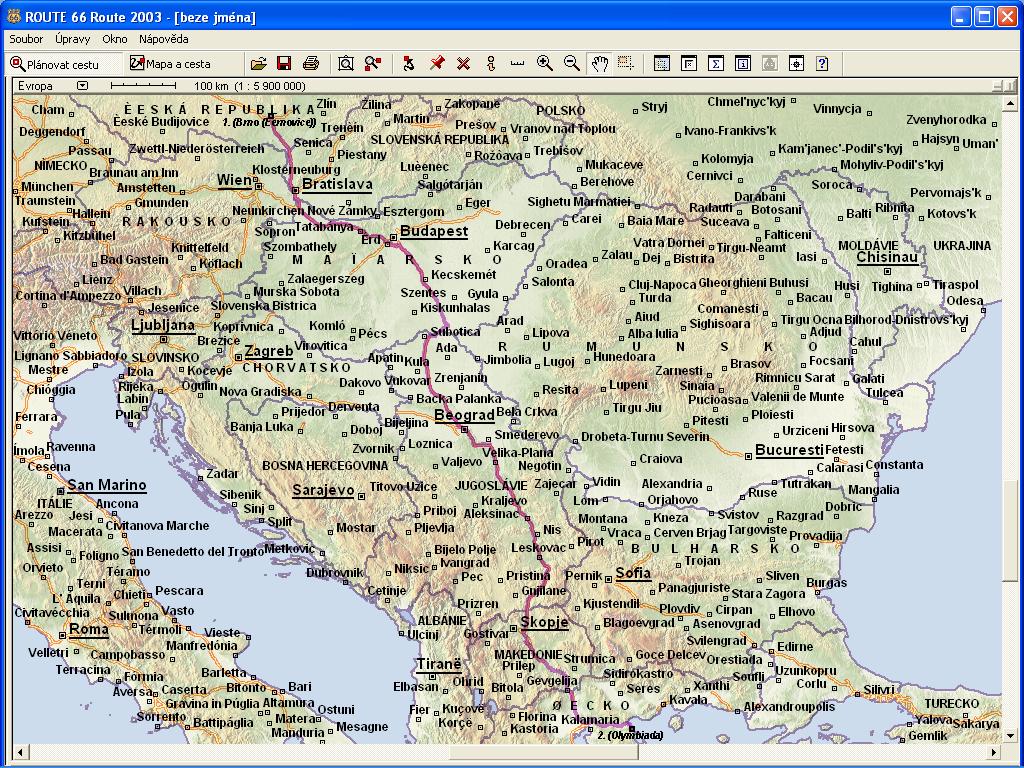Select the dotted rectangle selection tool
The height and width of the screenshot is (768, 1024).
pos(626,63)
